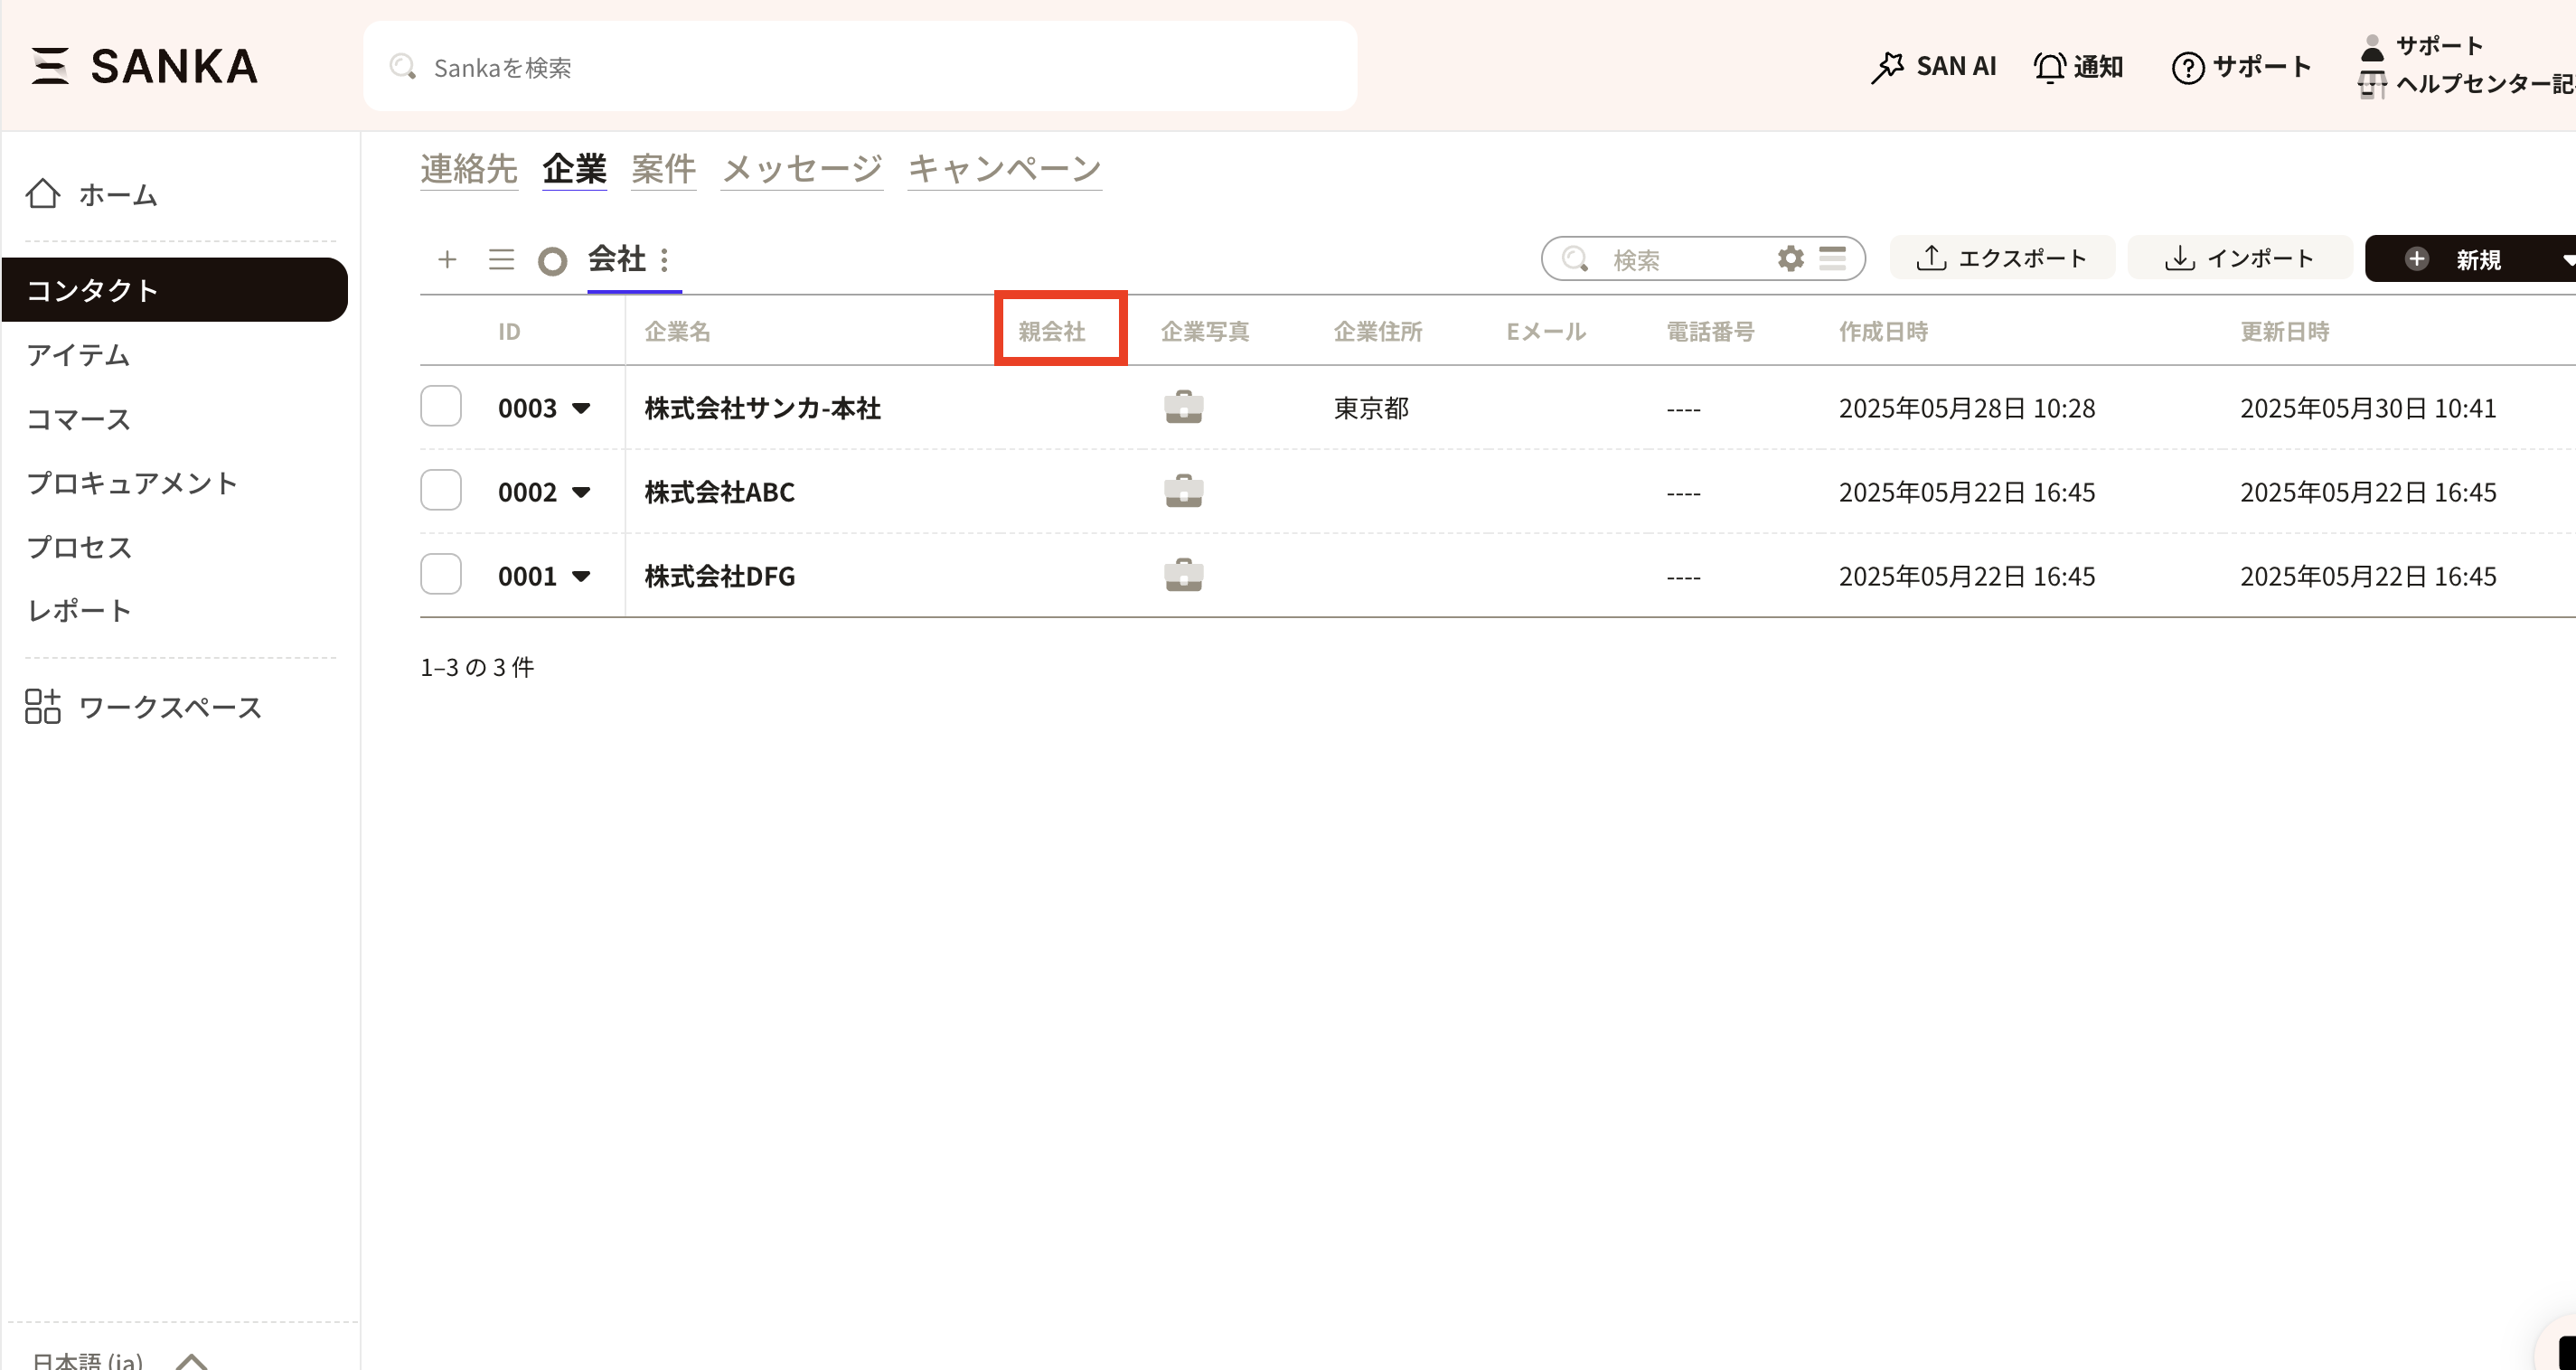
Task: Open SAN AI assistant icon
Action: coord(1887,67)
